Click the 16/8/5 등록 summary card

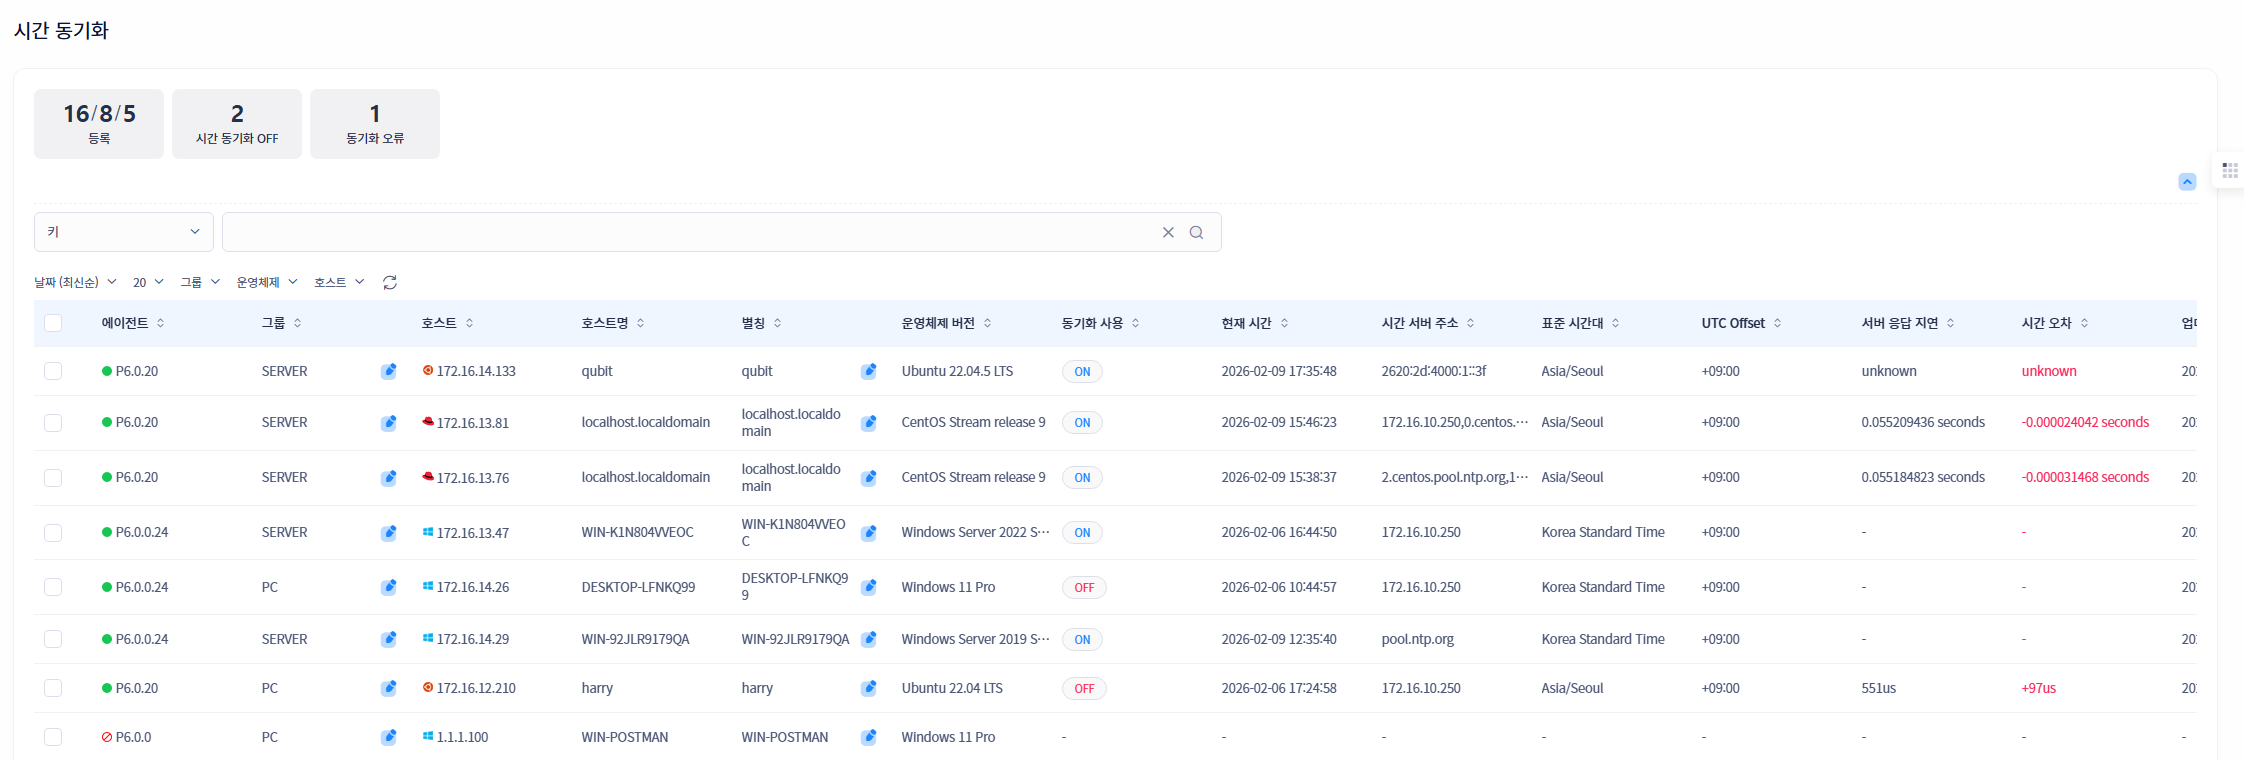99,124
